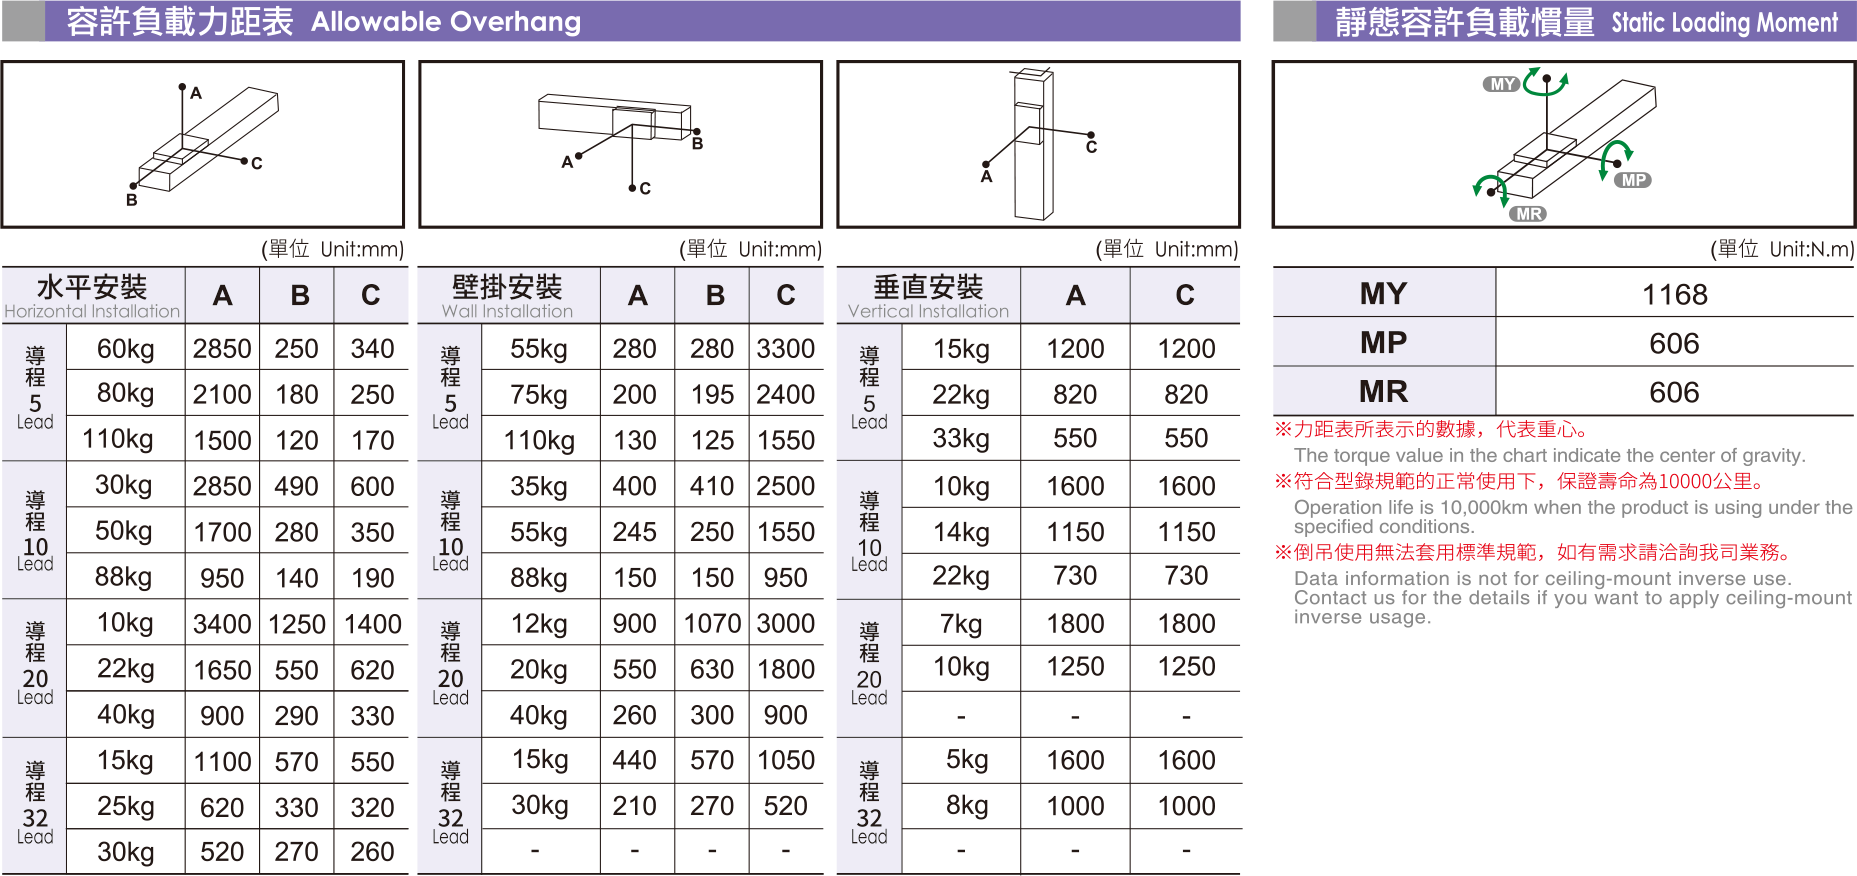Click the MY value 1168

tap(1674, 294)
